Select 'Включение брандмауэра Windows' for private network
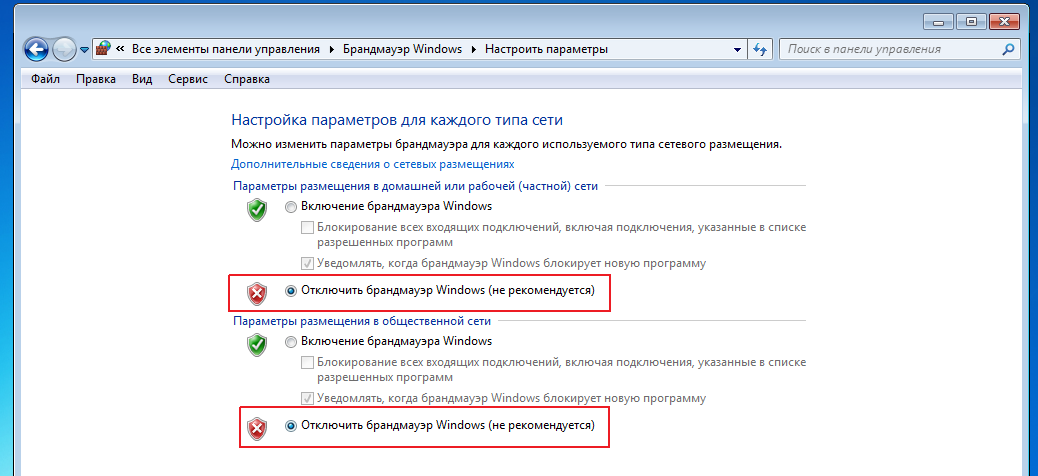1038x476 pixels. point(291,207)
